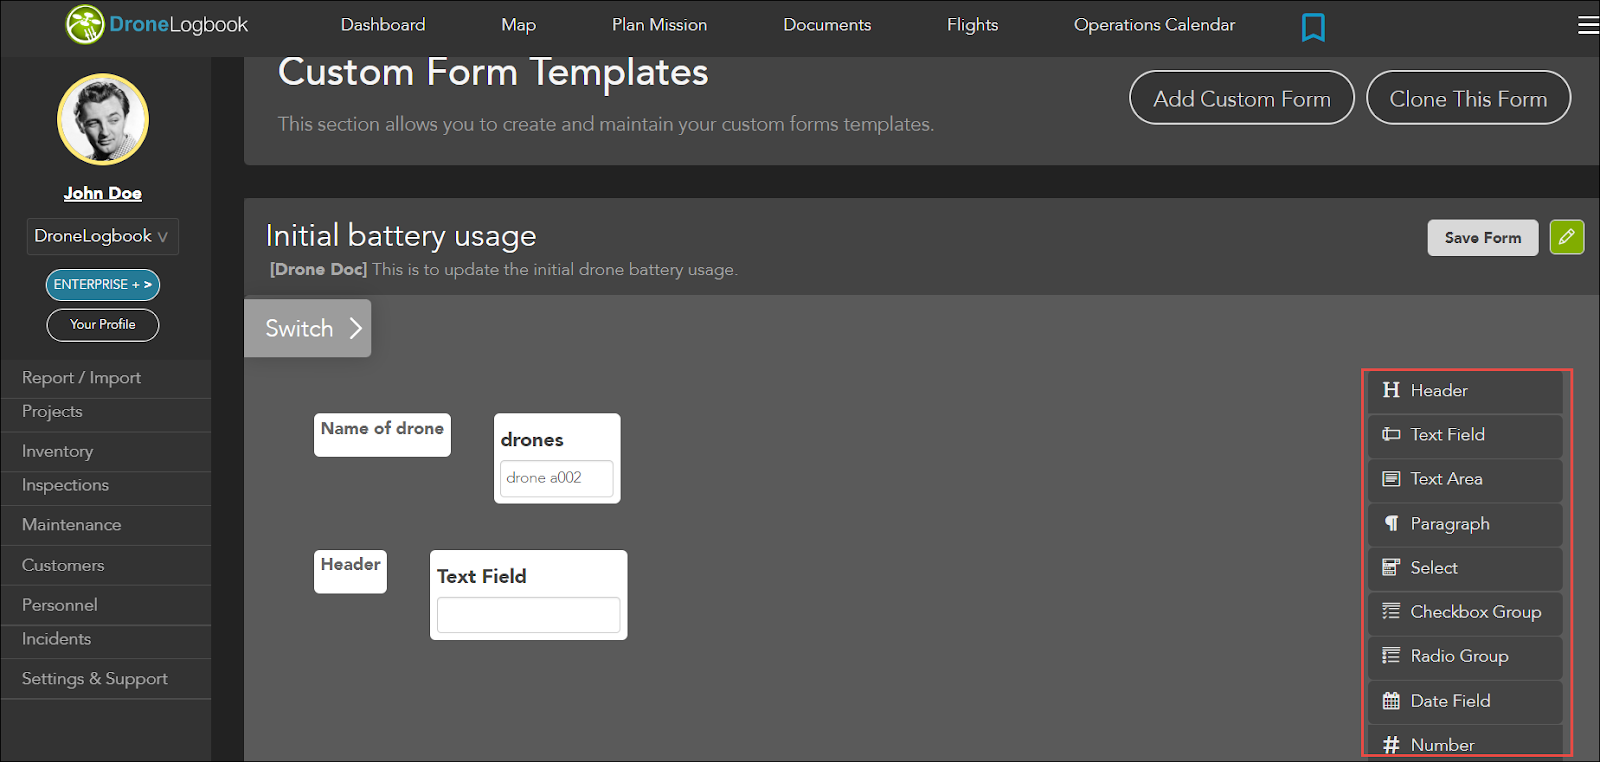
Task: Open the Operations Calendar menu
Action: point(1154,25)
